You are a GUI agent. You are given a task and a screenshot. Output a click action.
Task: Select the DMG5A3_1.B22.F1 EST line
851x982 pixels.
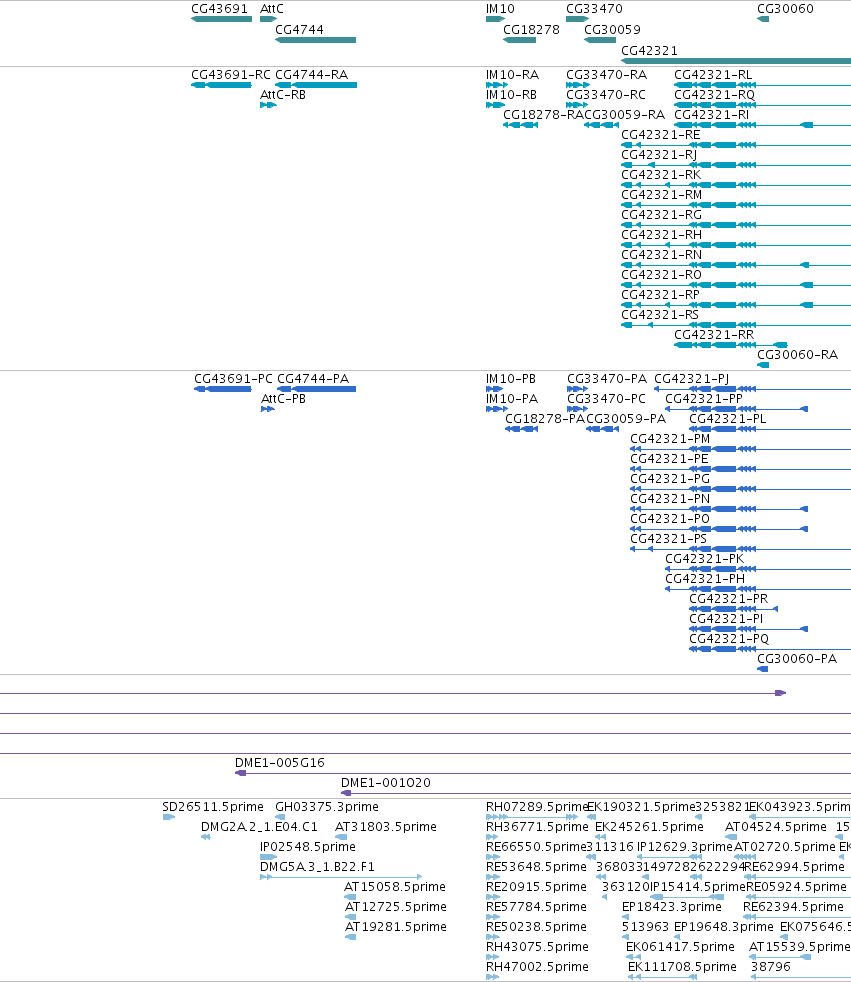pyautogui.click(x=341, y=877)
